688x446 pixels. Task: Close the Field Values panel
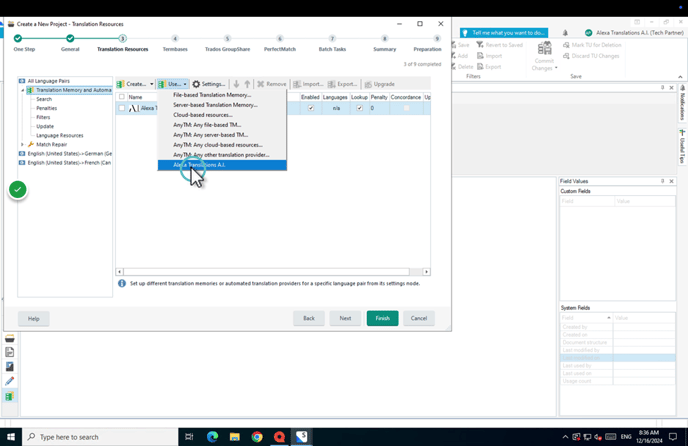671,181
